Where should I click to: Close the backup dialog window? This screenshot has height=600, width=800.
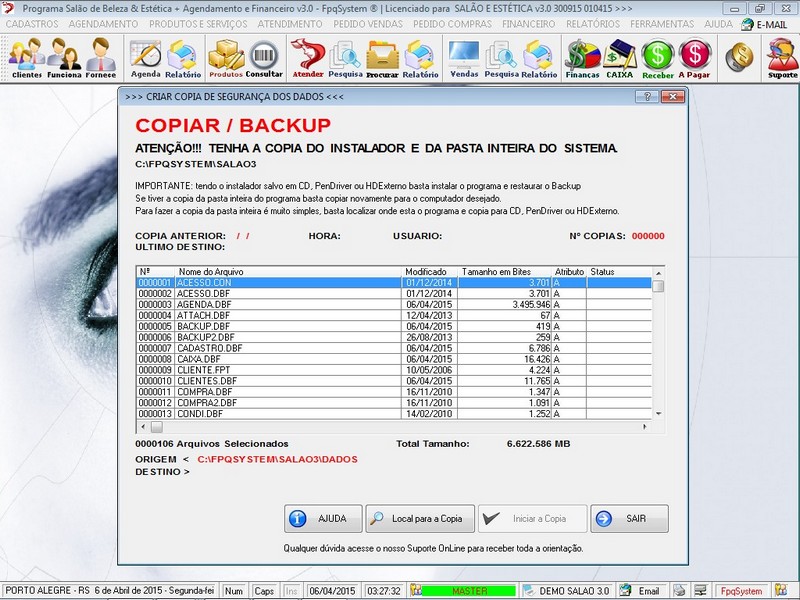click(x=672, y=96)
